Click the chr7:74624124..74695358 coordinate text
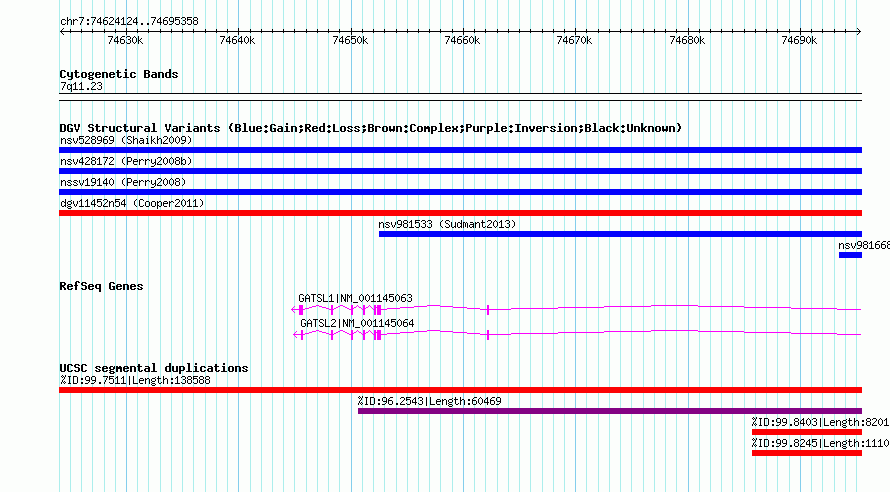 click(129, 21)
